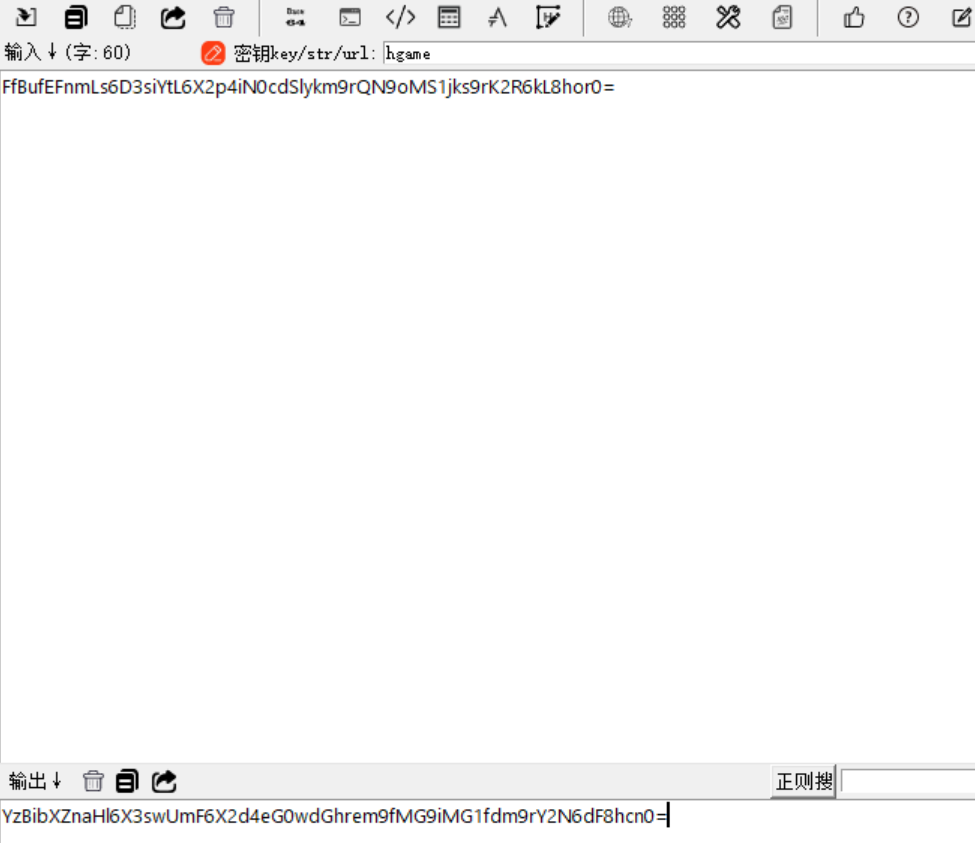The width and height of the screenshot is (975, 843).
Task: Open the nine-dot grid icon
Action: [x=674, y=17]
